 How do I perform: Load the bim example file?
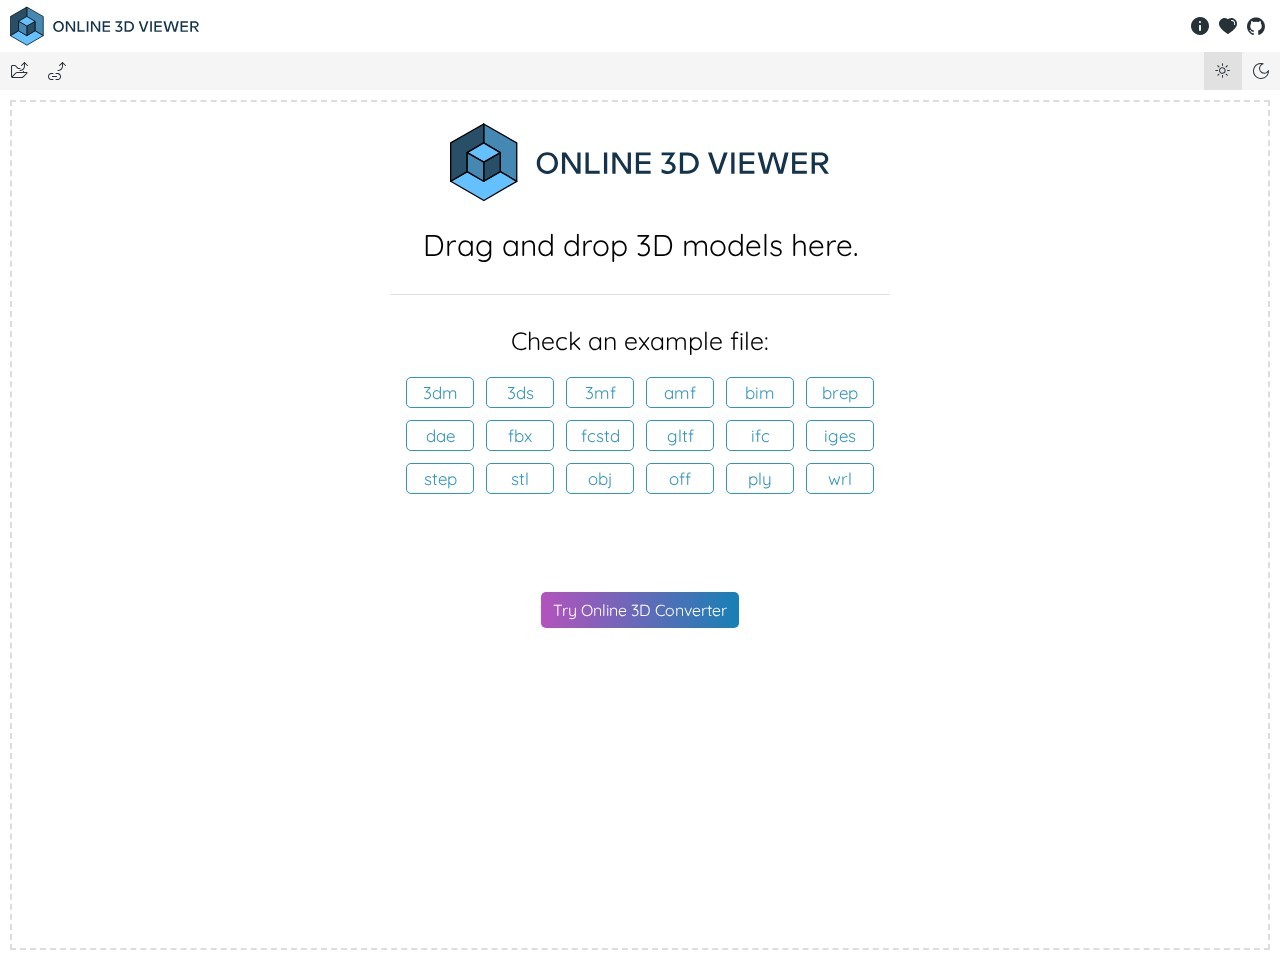click(760, 393)
